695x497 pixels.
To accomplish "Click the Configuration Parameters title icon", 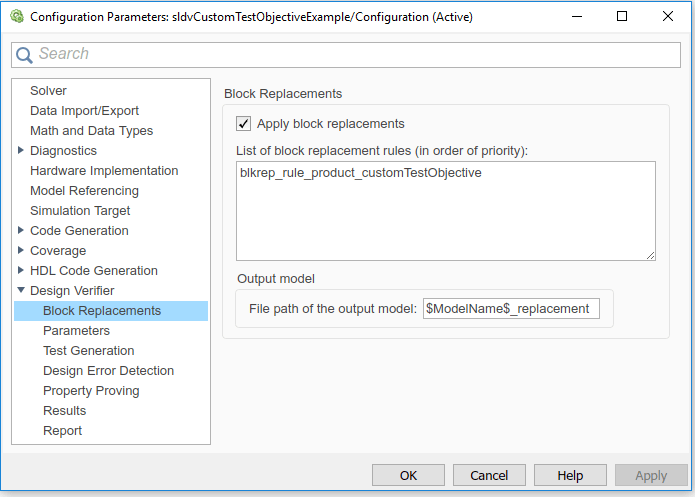I will (x=15, y=16).
